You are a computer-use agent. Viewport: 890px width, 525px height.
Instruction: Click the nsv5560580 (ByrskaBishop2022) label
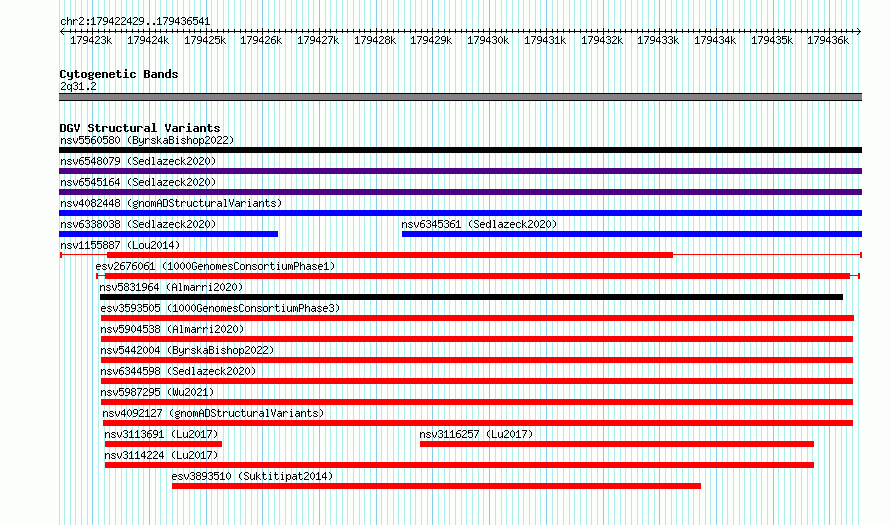pyautogui.click(x=147, y=140)
